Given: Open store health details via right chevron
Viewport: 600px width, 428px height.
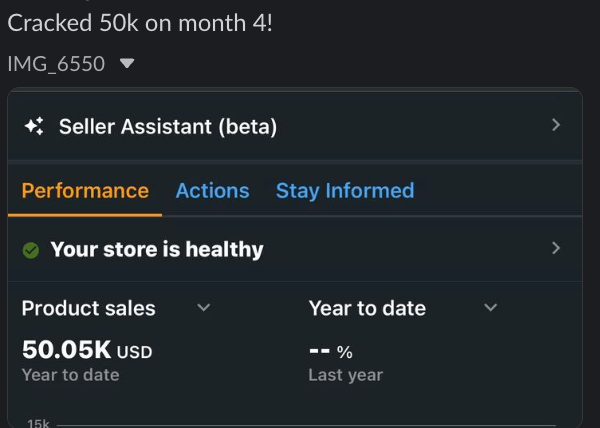Looking at the screenshot, I should [x=556, y=248].
